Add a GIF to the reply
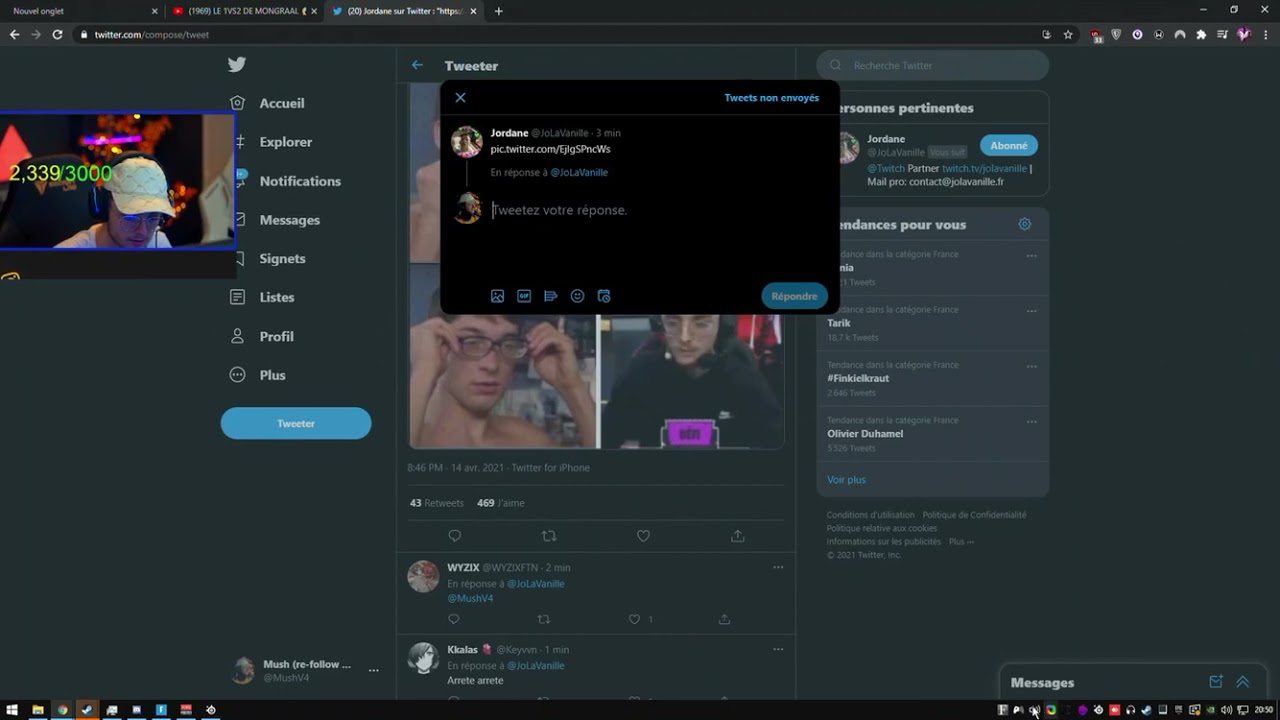The height and width of the screenshot is (720, 1280). pos(524,296)
